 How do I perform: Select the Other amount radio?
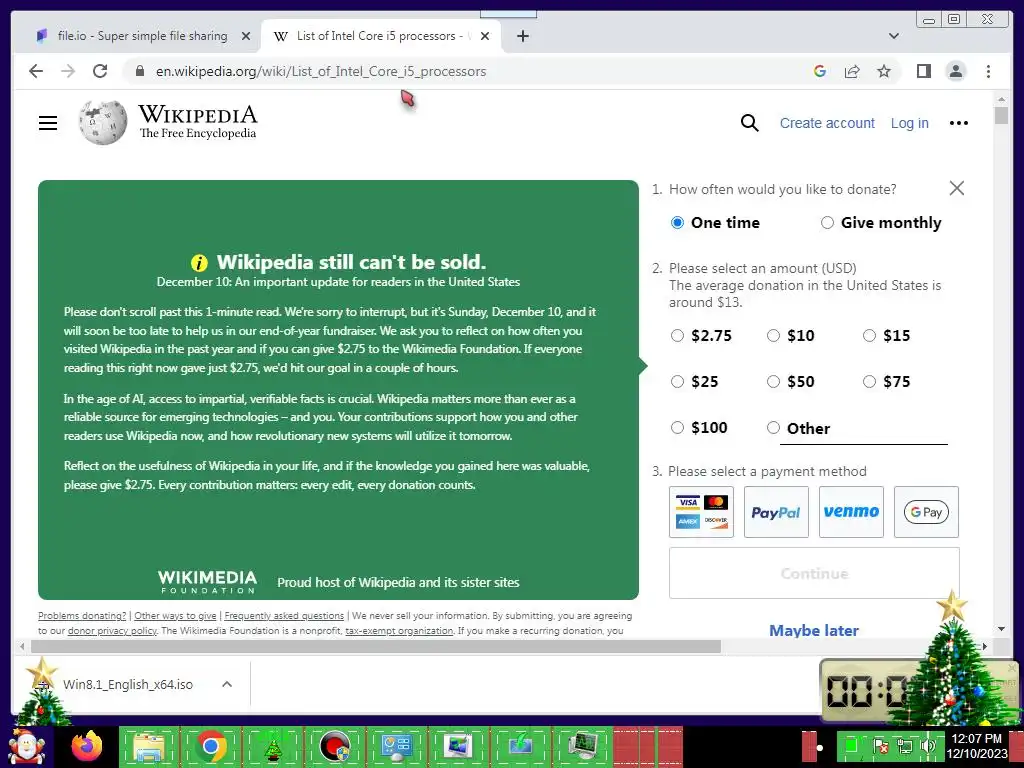(773, 428)
